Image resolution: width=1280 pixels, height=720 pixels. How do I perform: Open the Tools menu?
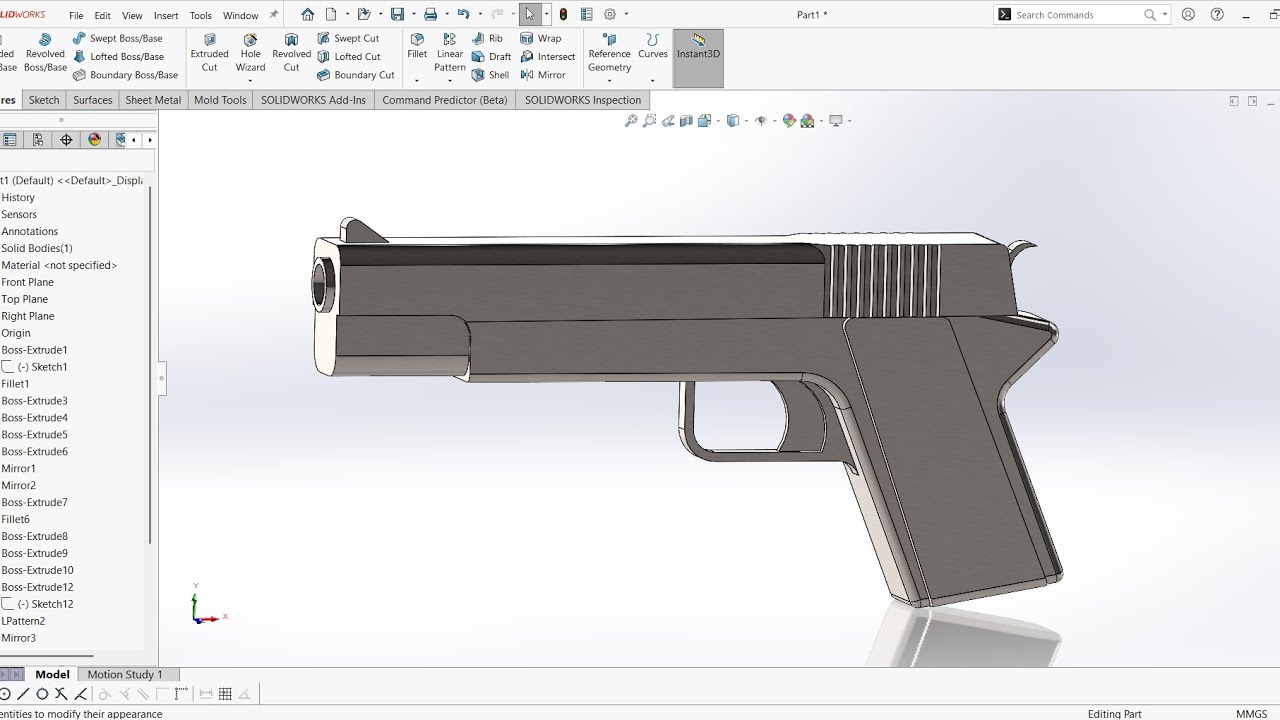[200, 15]
